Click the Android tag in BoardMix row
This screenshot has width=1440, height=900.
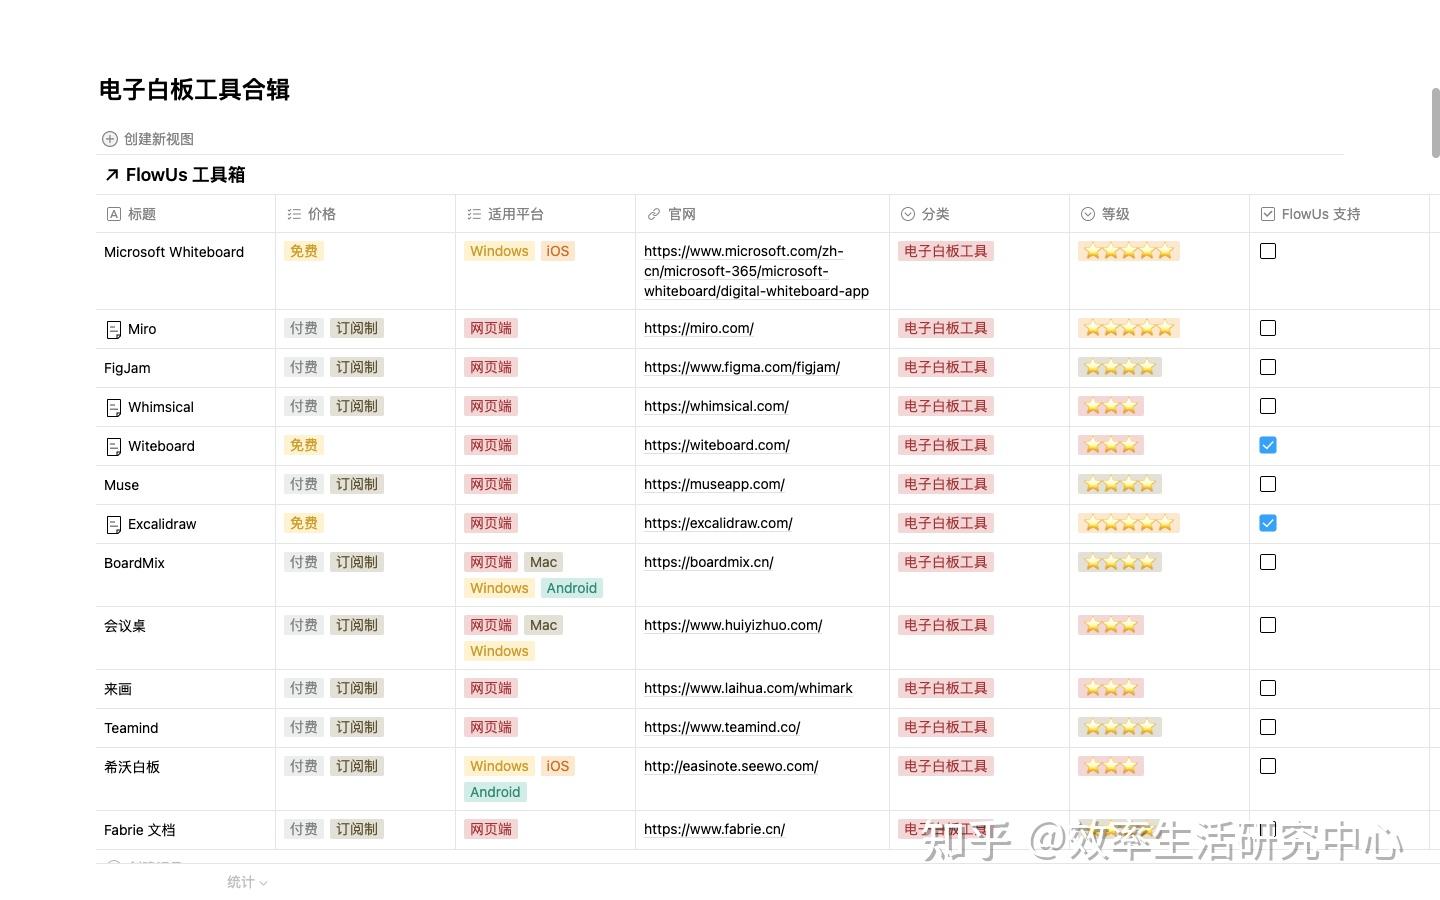[572, 588]
